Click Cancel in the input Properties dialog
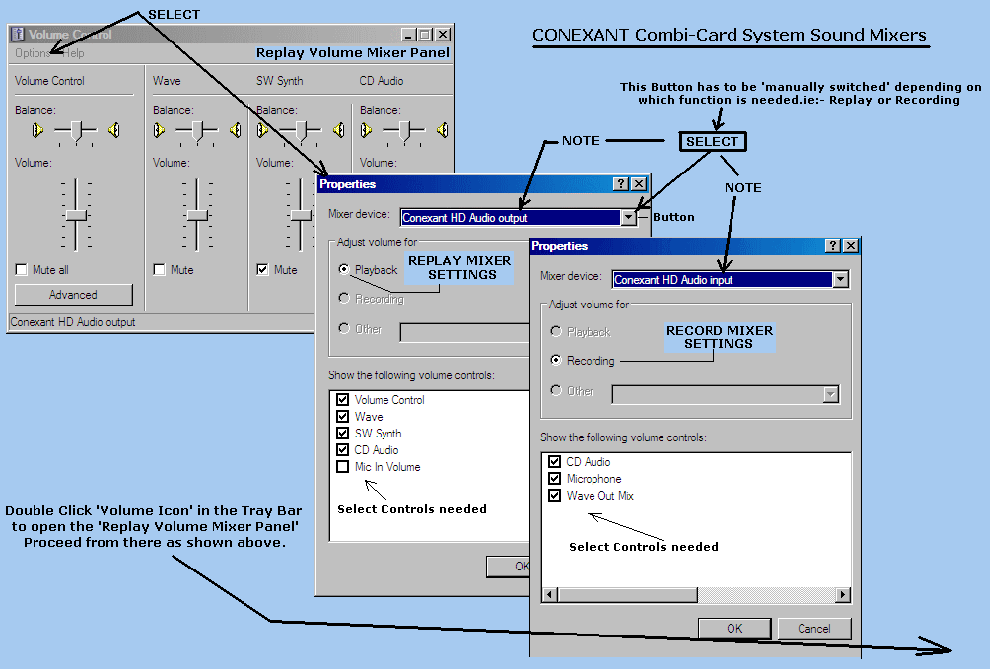990x669 pixels. 814,629
